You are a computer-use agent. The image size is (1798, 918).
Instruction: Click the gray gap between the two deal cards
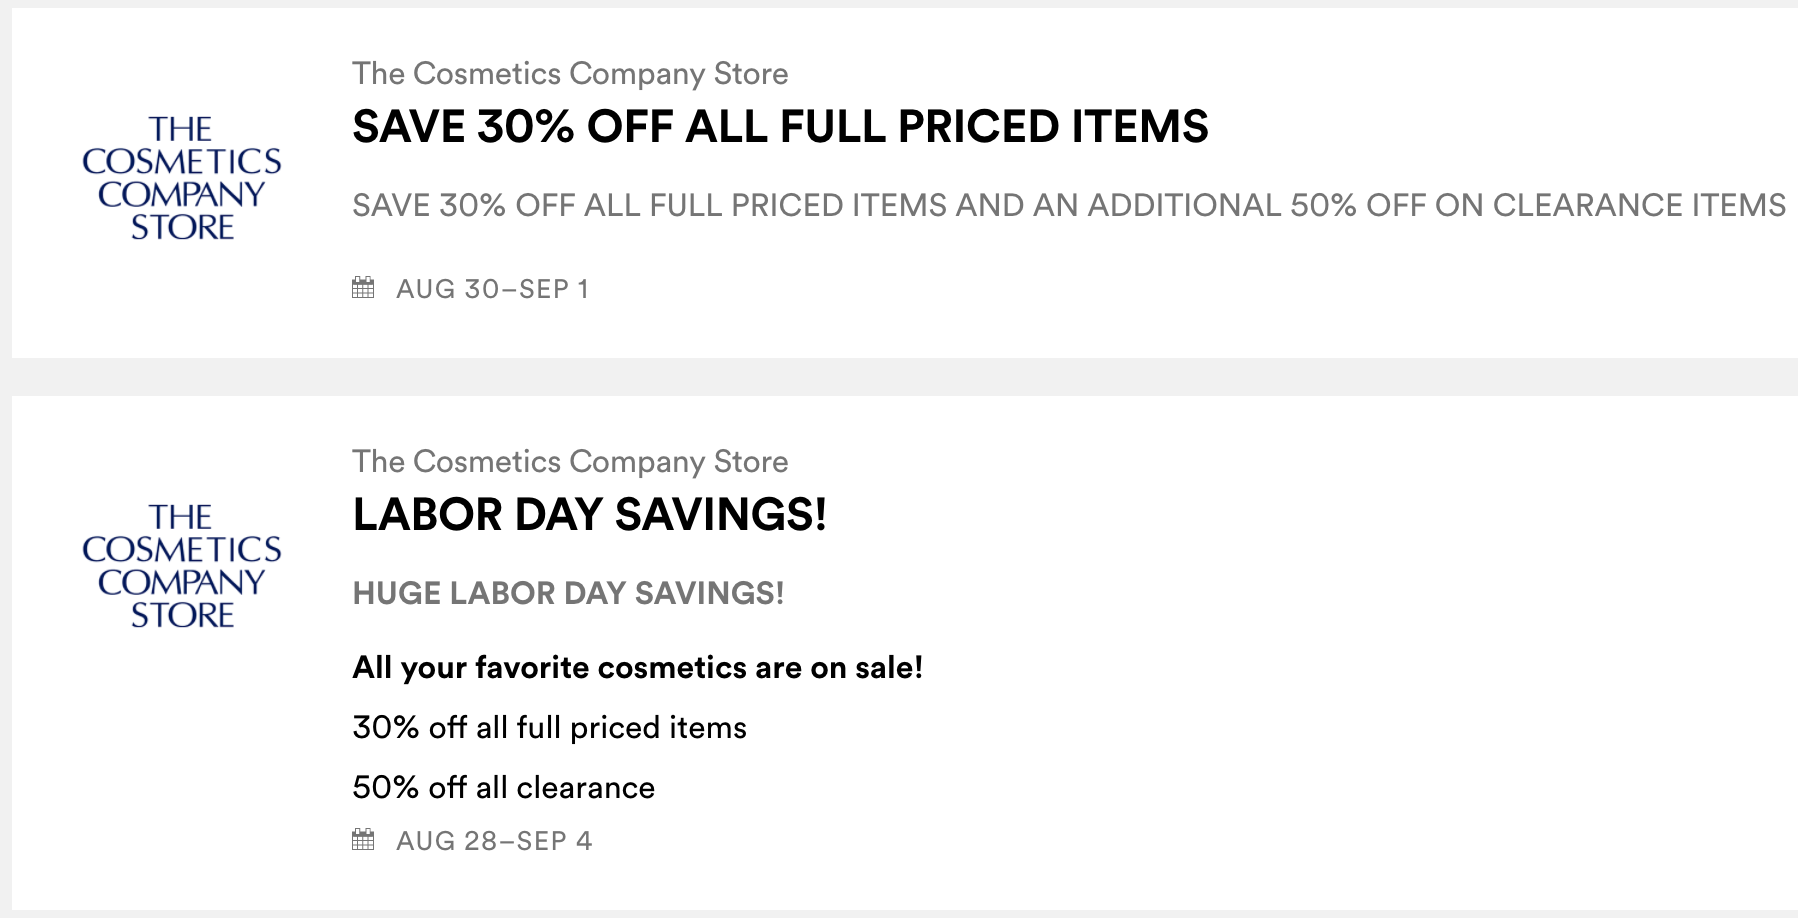point(900,377)
